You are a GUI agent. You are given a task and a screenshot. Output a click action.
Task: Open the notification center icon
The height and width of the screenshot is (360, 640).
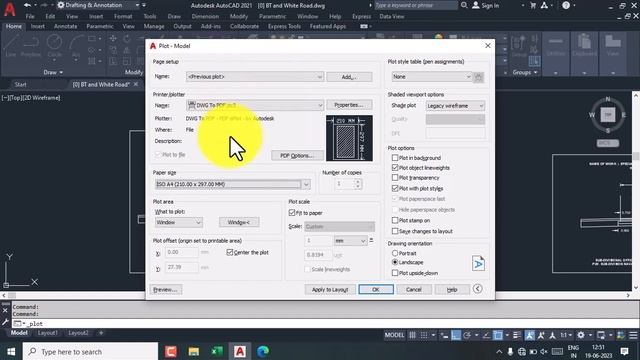click(624, 351)
